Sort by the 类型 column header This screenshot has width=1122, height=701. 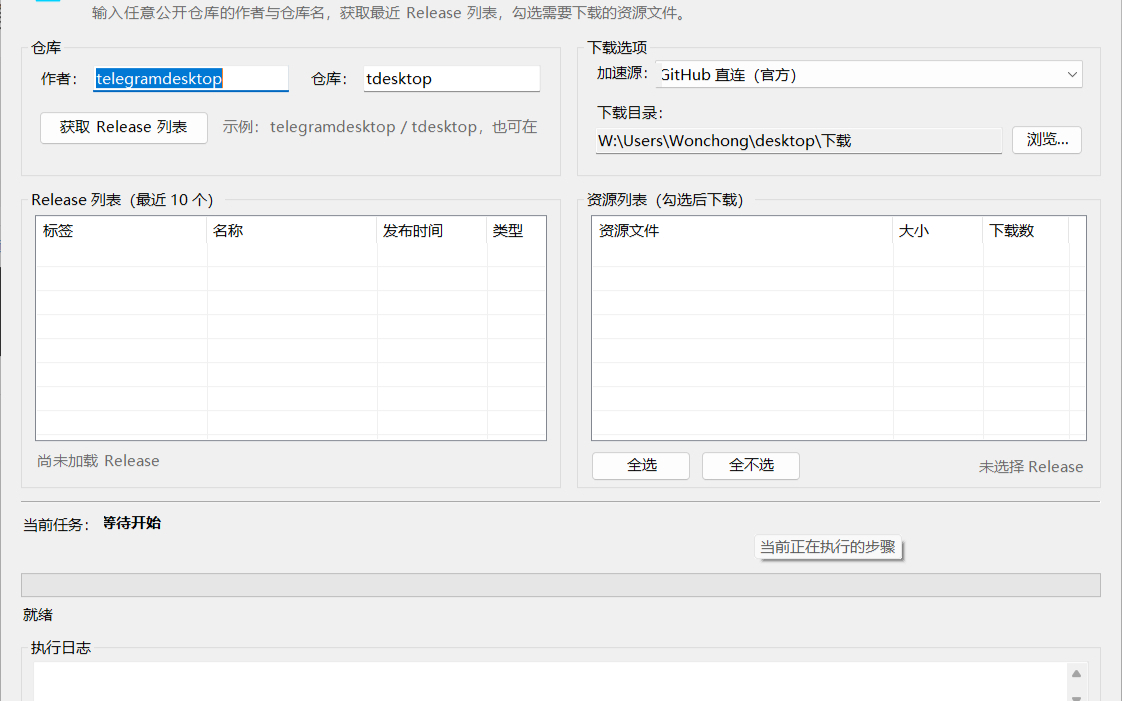coord(516,231)
